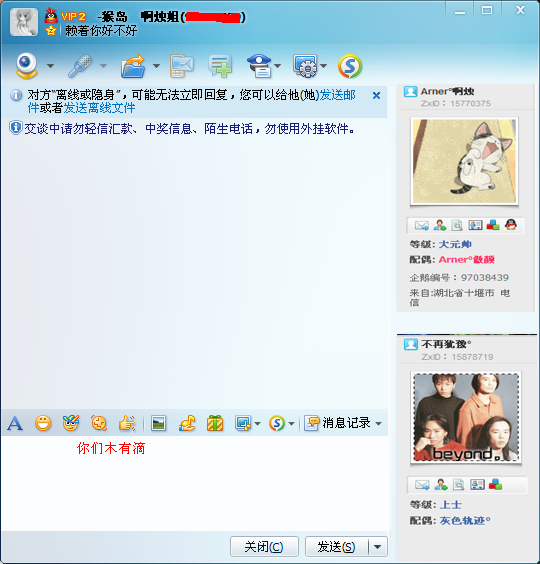Open the beyond band profile picture

click(x=466, y=418)
